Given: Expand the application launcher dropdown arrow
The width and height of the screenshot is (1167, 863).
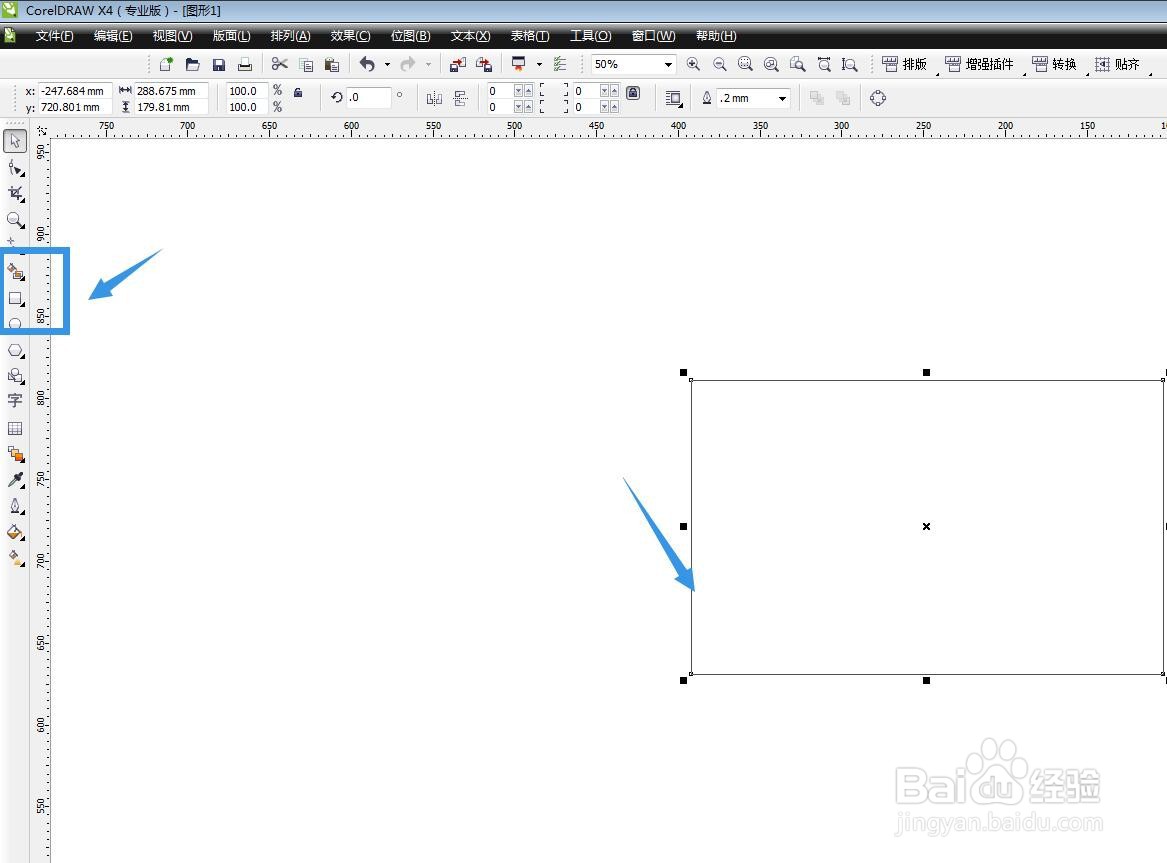Looking at the screenshot, I should click(539, 65).
